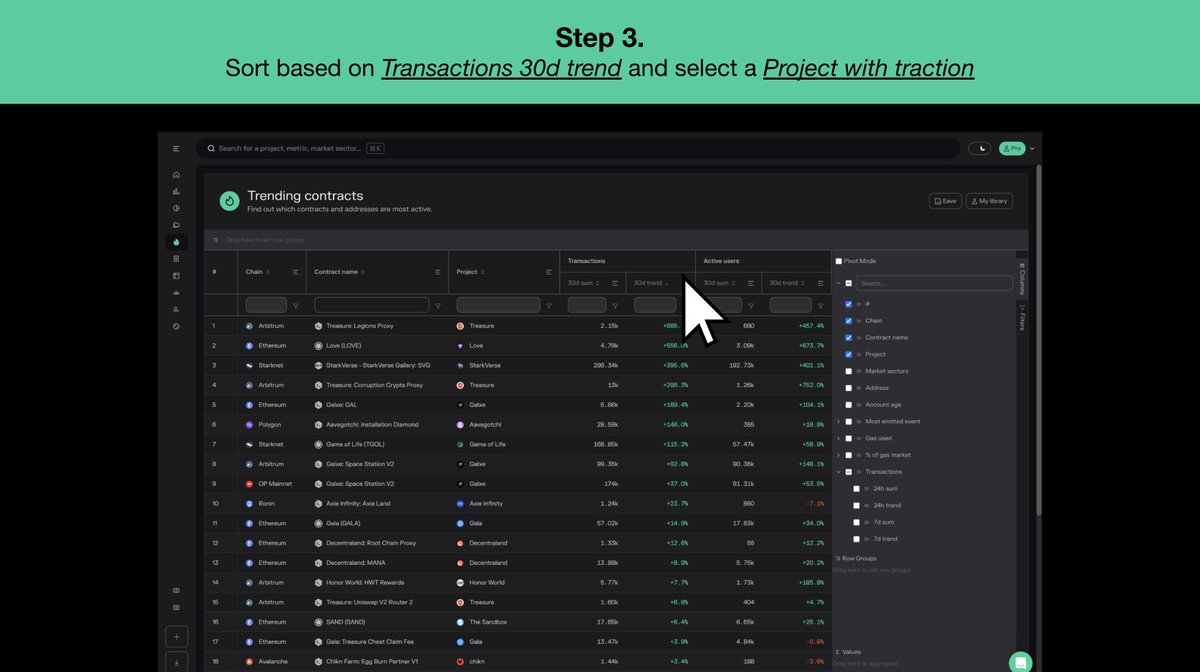
Task: Select the Treasure: Legions Proxy row
Action: point(517,326)
